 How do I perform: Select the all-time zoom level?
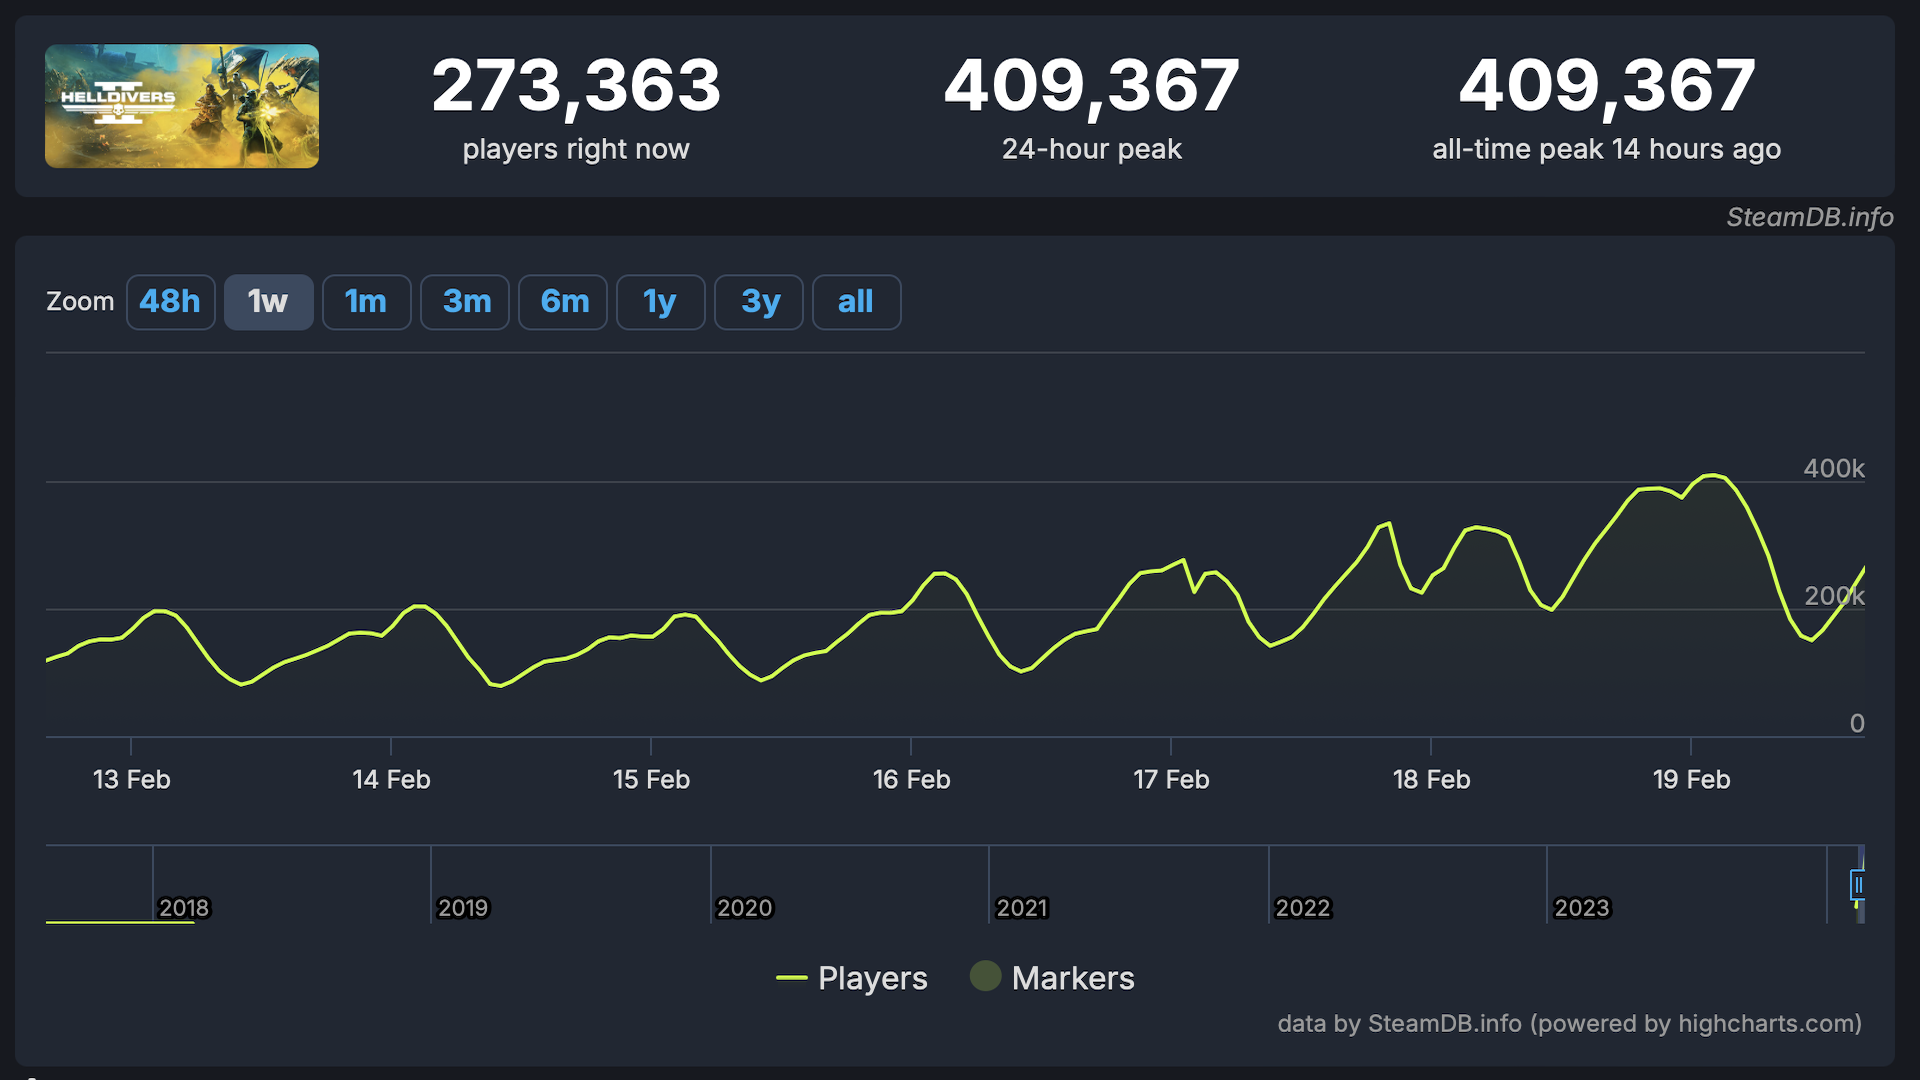855,301
